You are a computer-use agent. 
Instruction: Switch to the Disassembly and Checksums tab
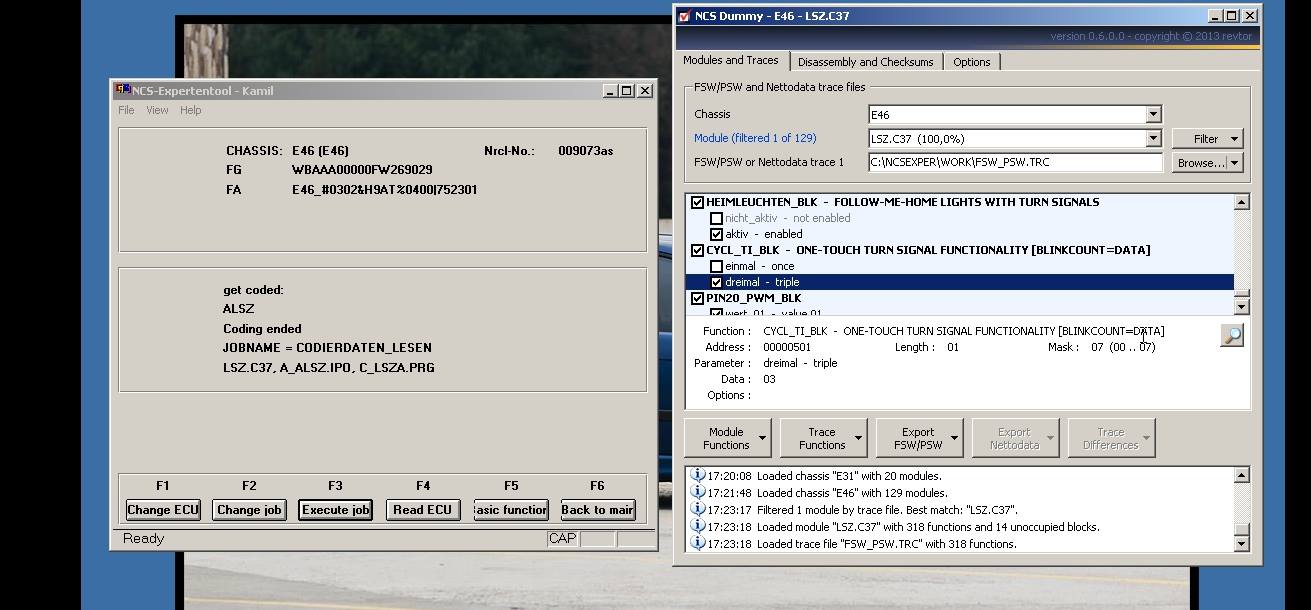pyautogui.click(x=866, y=62)
